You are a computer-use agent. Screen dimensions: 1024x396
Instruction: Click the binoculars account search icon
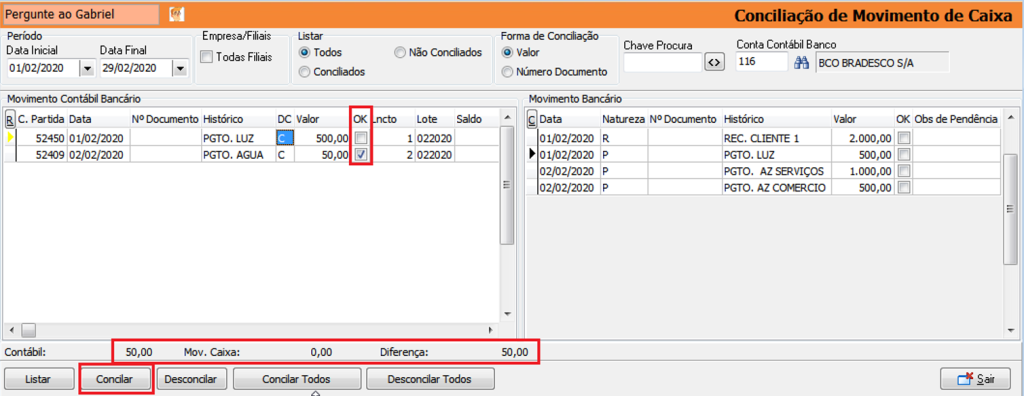[802, 63]
